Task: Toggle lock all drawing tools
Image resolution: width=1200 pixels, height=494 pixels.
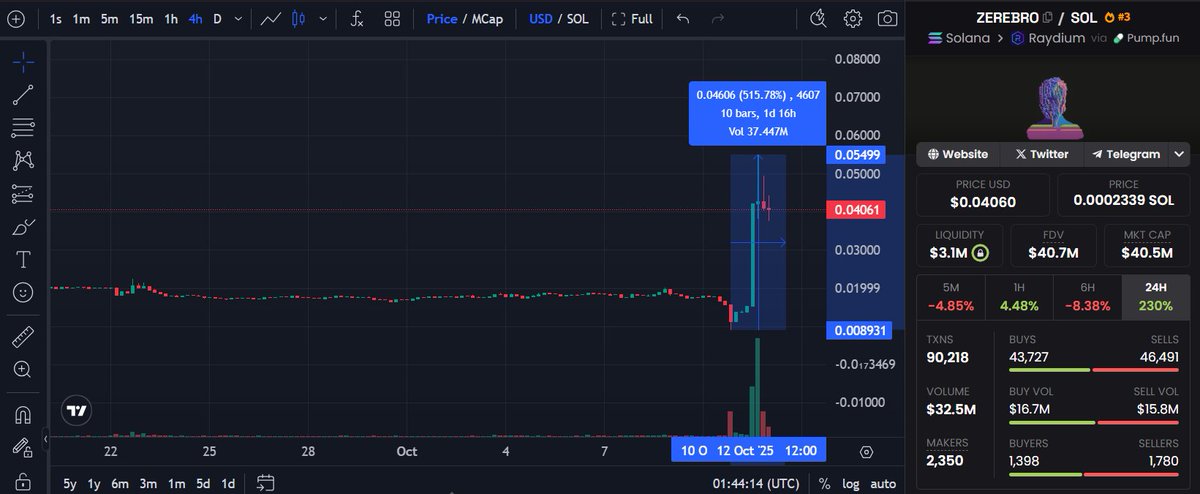Action: click(x=23, y=482)
